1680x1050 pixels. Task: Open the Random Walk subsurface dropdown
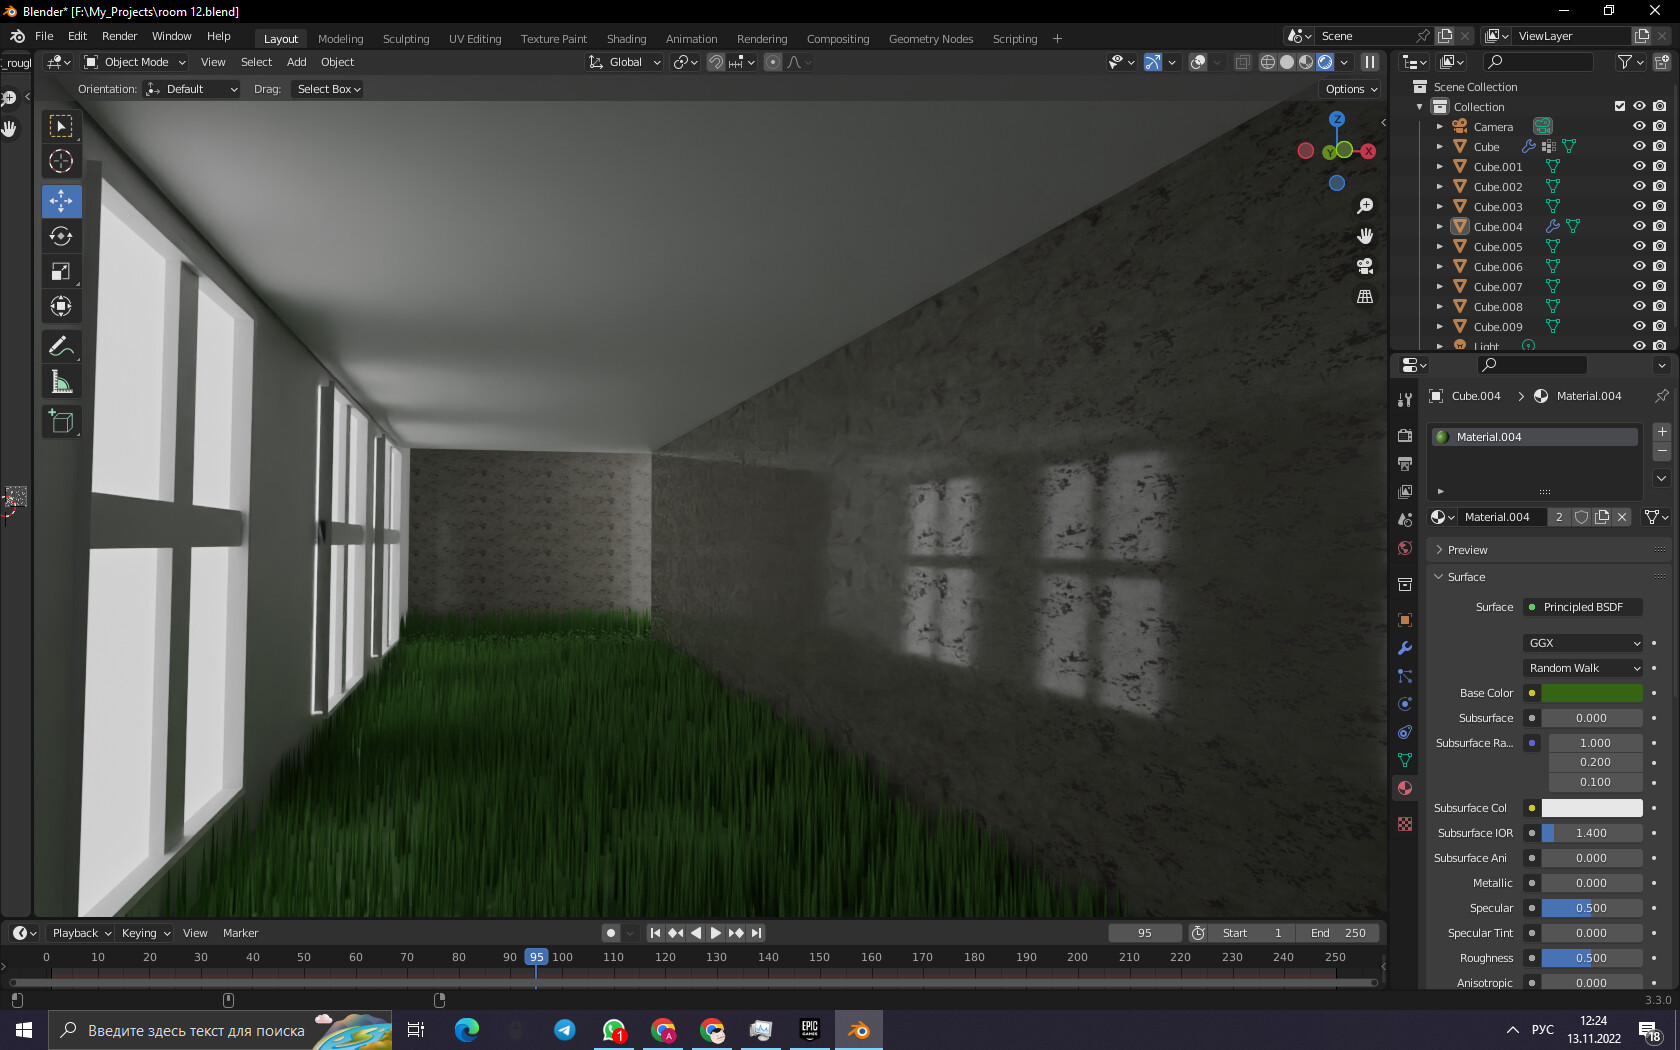tap(1584, 668)
